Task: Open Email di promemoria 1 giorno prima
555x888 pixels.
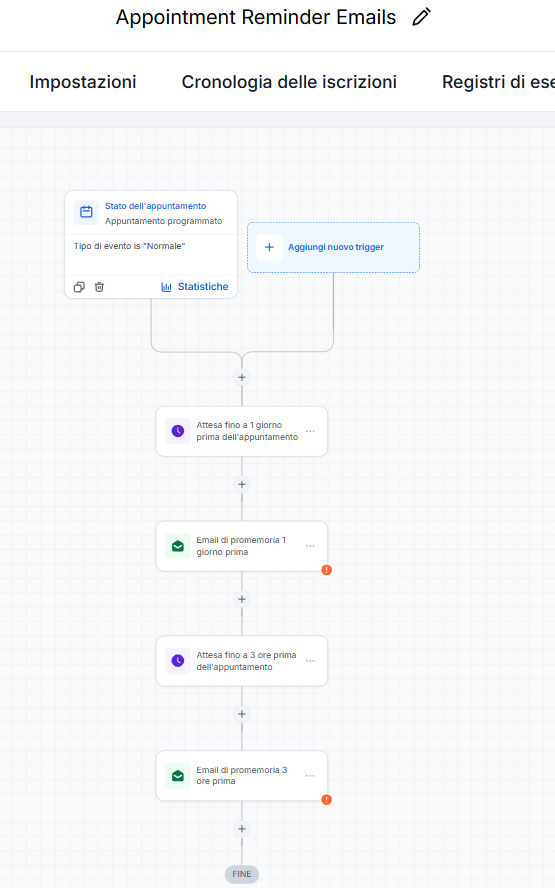Action: click(x=241, y=546)
